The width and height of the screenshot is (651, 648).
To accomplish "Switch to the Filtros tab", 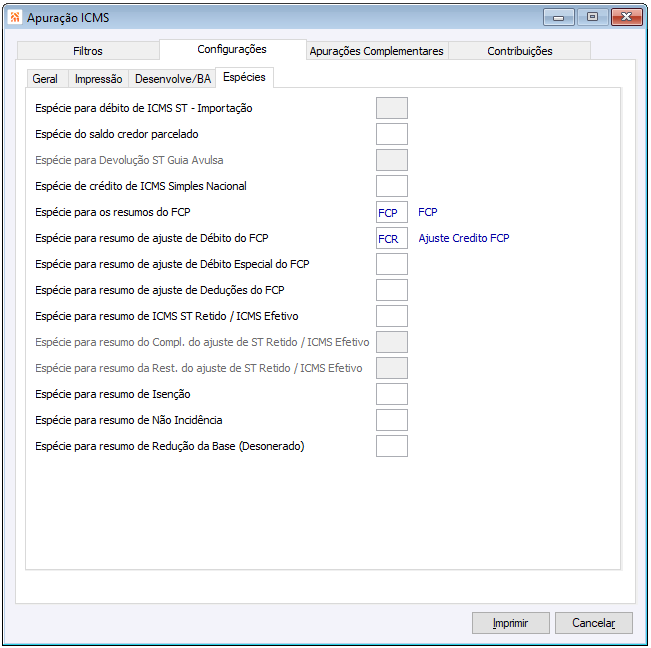I will (88, 51).
